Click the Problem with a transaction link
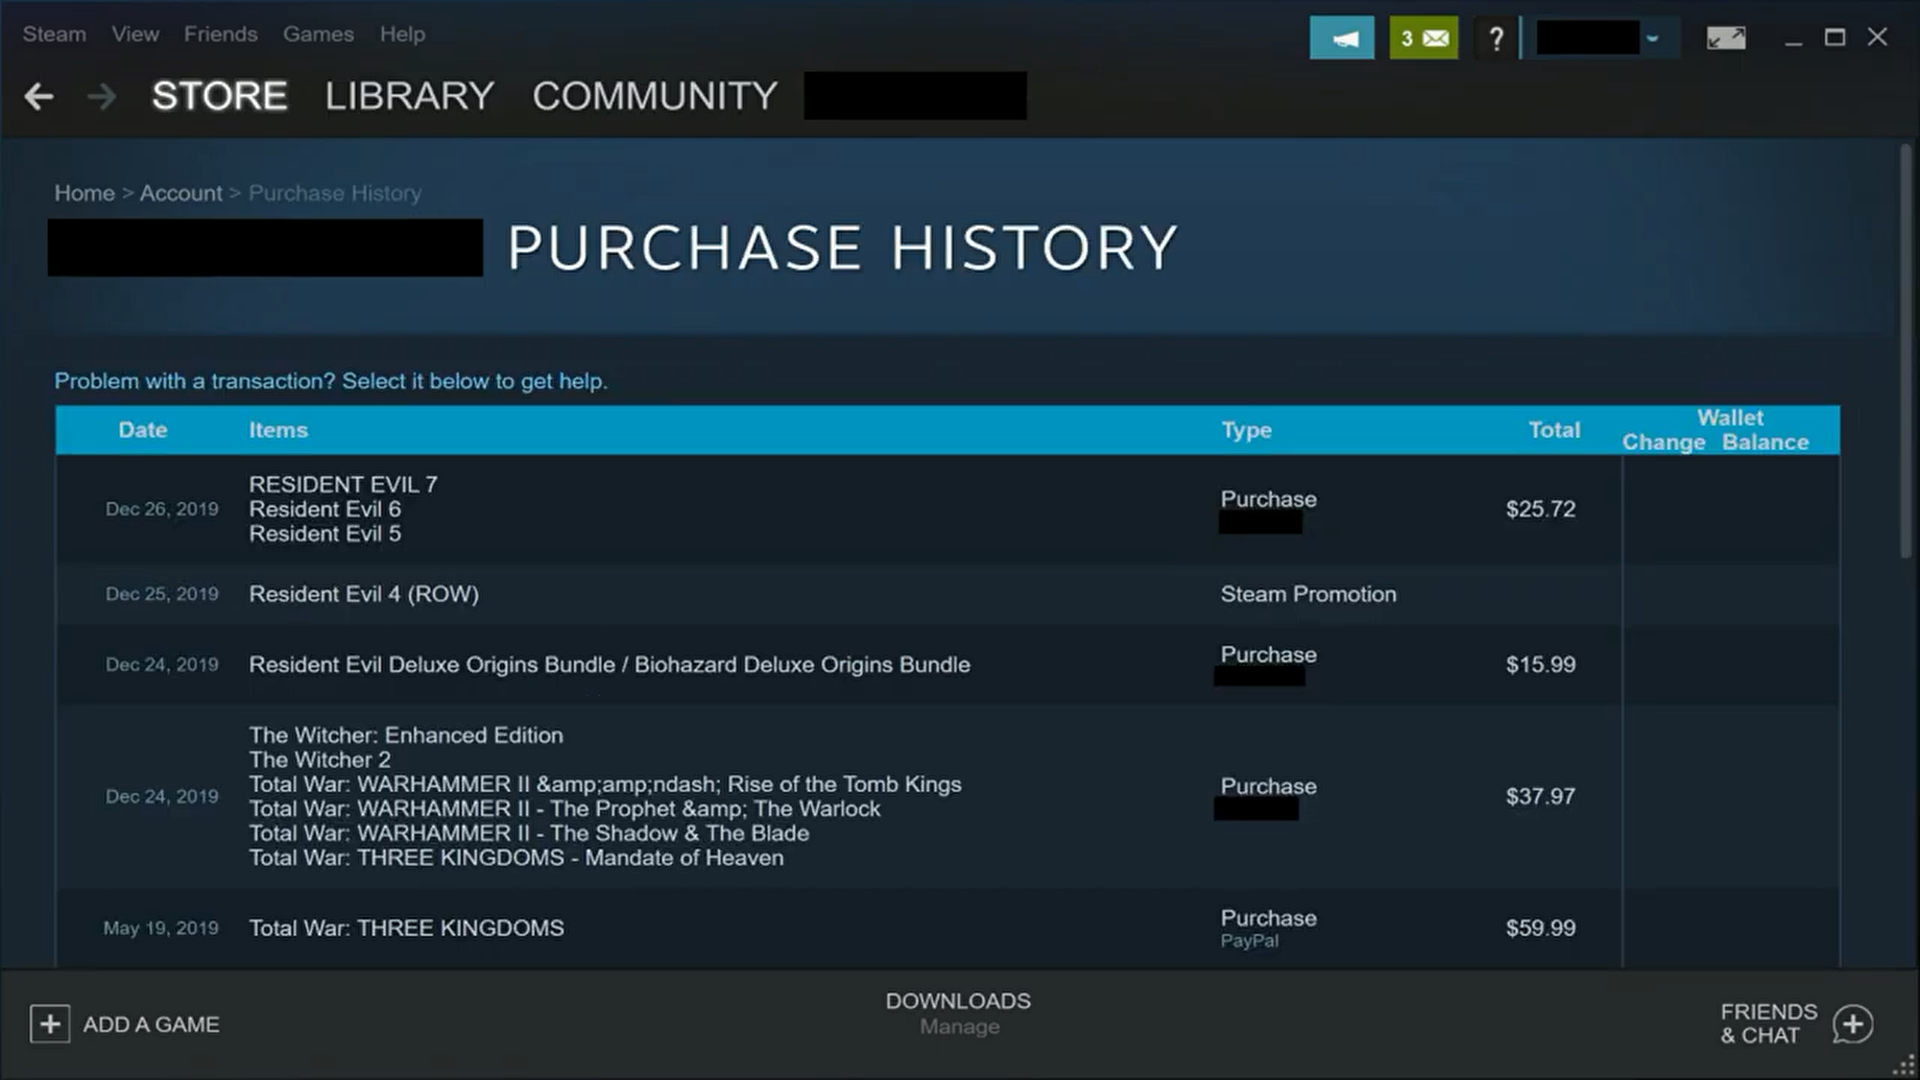 (x=330, y=380)
